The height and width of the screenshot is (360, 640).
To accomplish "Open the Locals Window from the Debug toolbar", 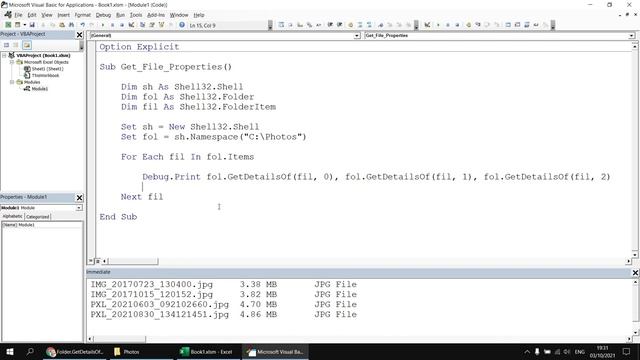I will pos(508,25).
